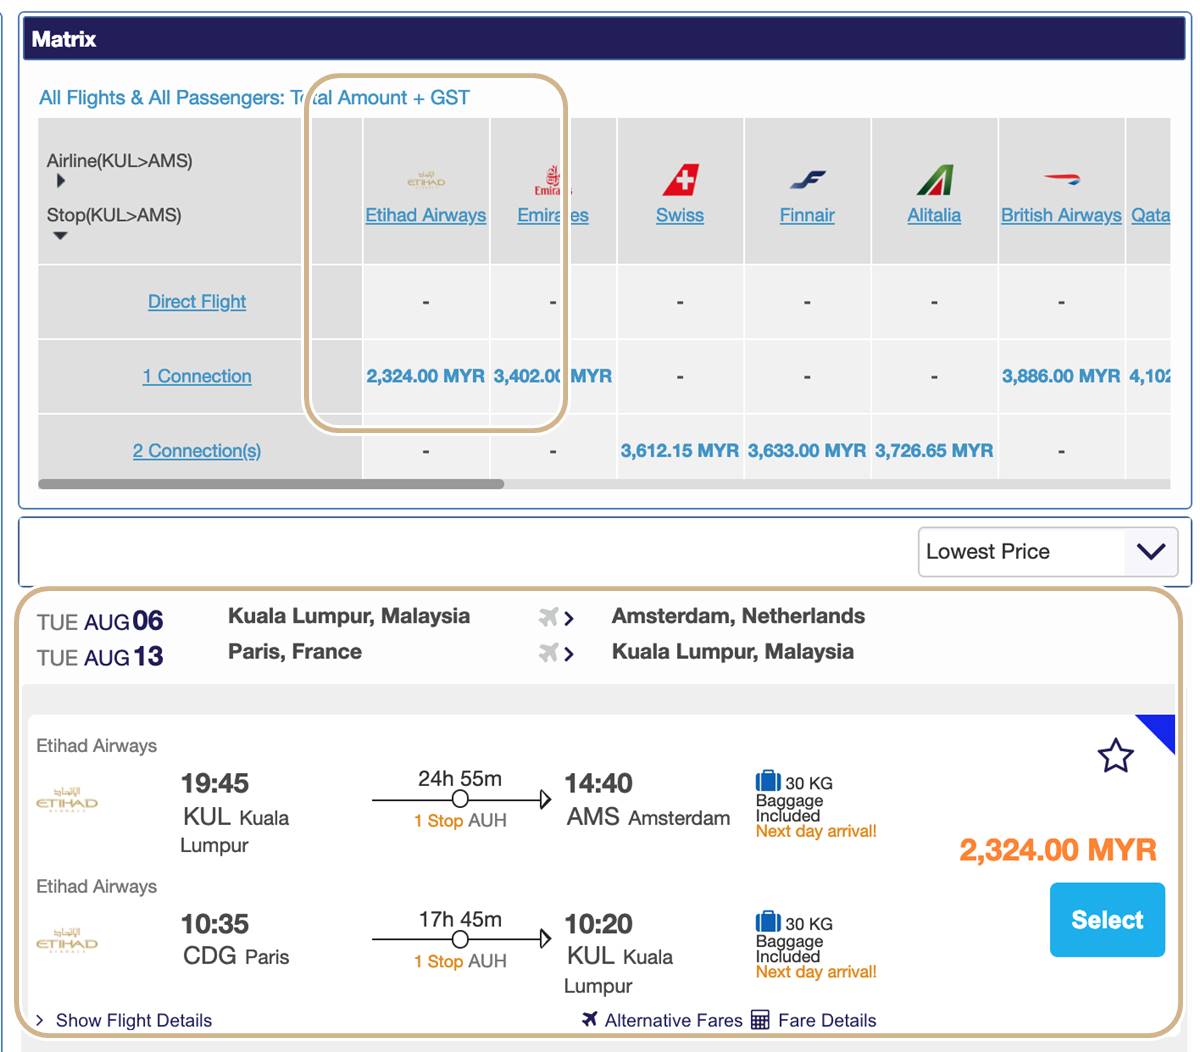Click the orange 2,324.00 MYR total price
1200x1052 pixels.
(x=1058, y=850)
